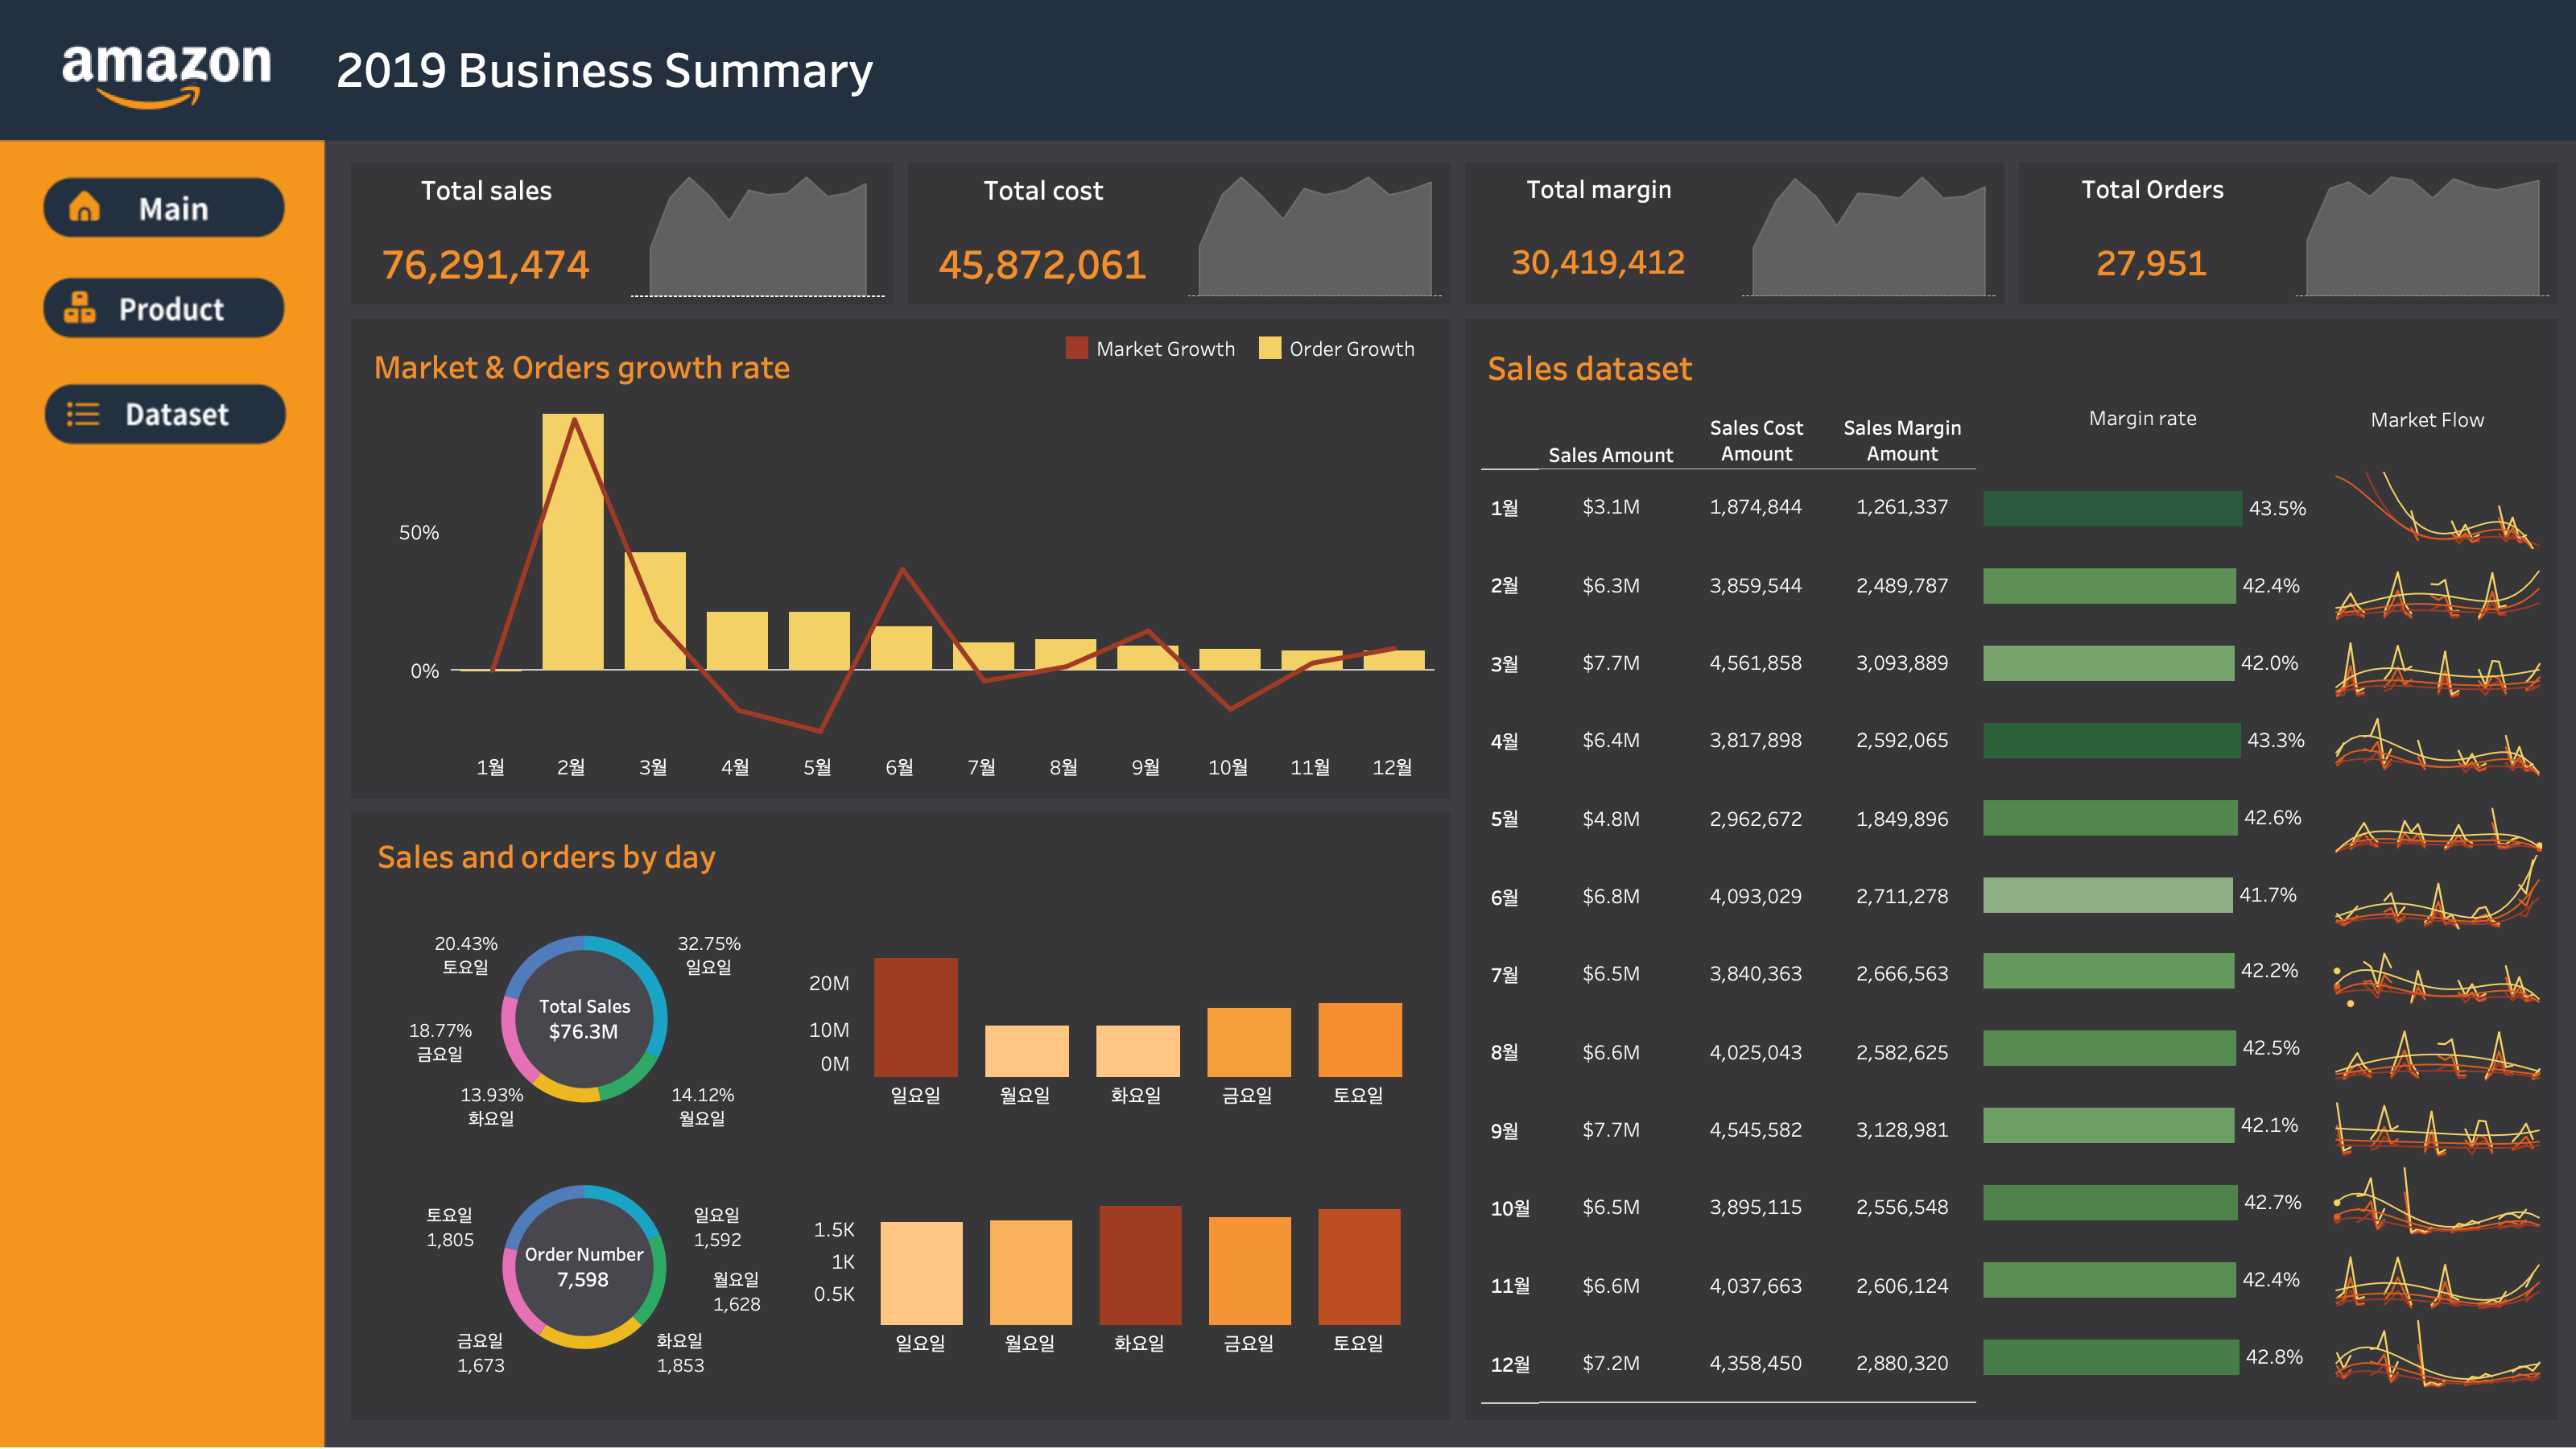Click the Amazon logo
Screen dimensions: 2576x1449
click(x=166, y=72)
